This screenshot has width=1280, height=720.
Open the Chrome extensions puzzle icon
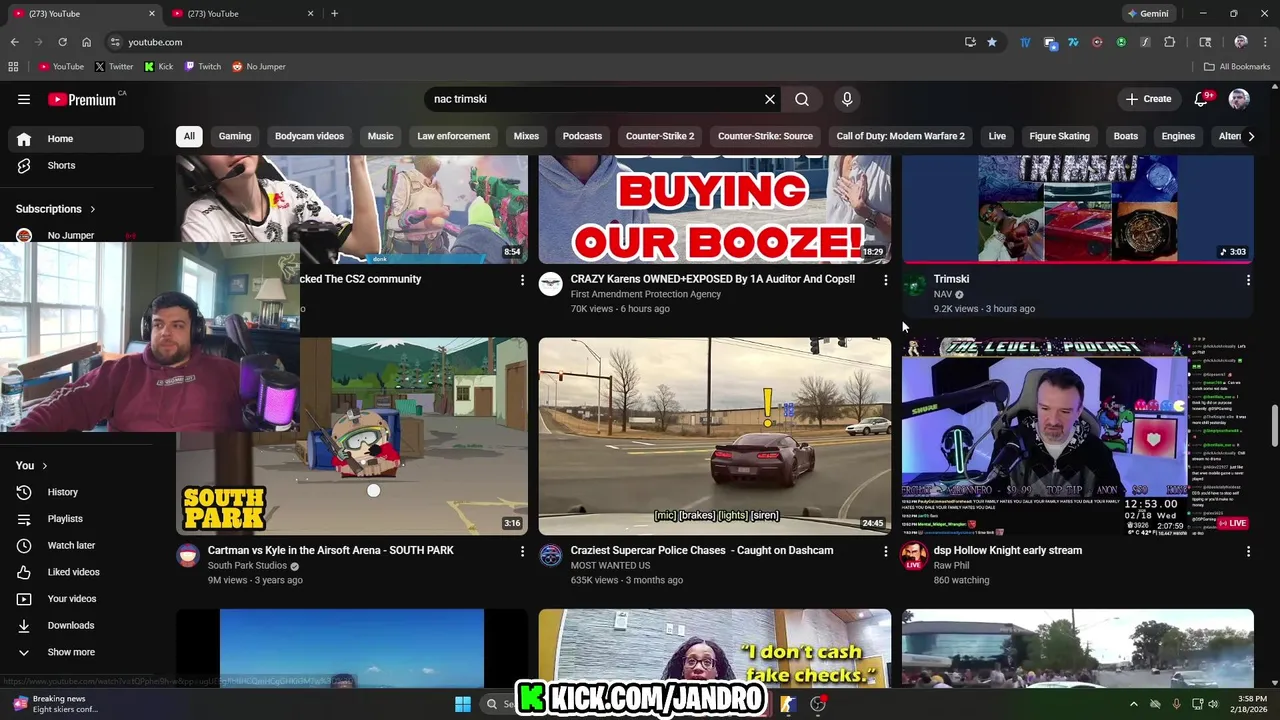pos(1169,42)
